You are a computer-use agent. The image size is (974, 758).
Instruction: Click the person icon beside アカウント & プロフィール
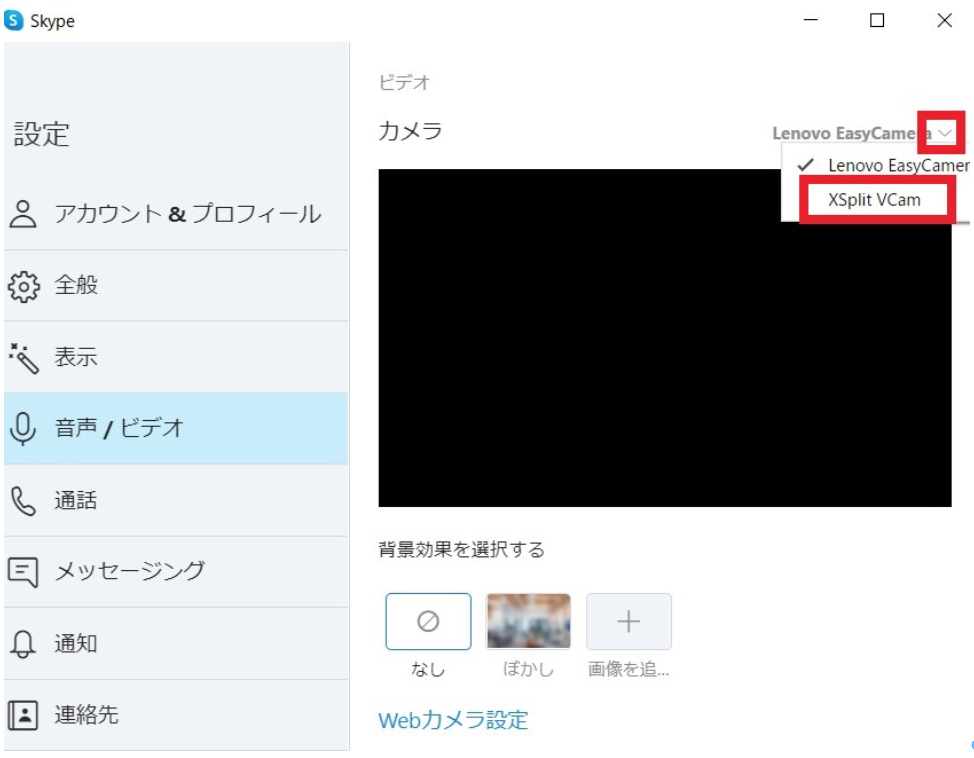coord(24,214)
